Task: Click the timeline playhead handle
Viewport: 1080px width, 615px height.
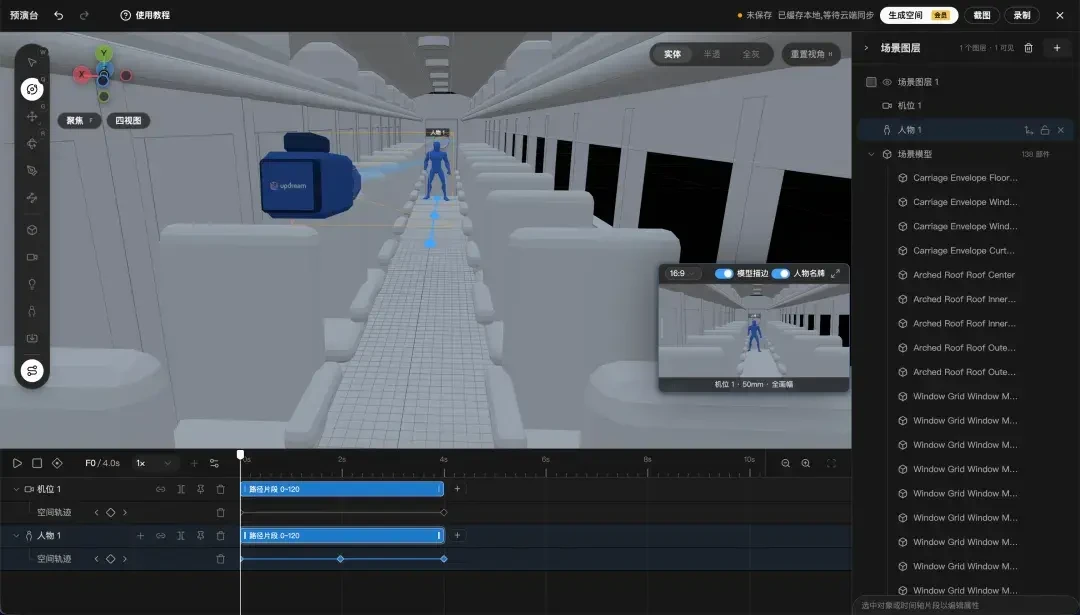Action: pyautogui.click(x=240, y=455)
